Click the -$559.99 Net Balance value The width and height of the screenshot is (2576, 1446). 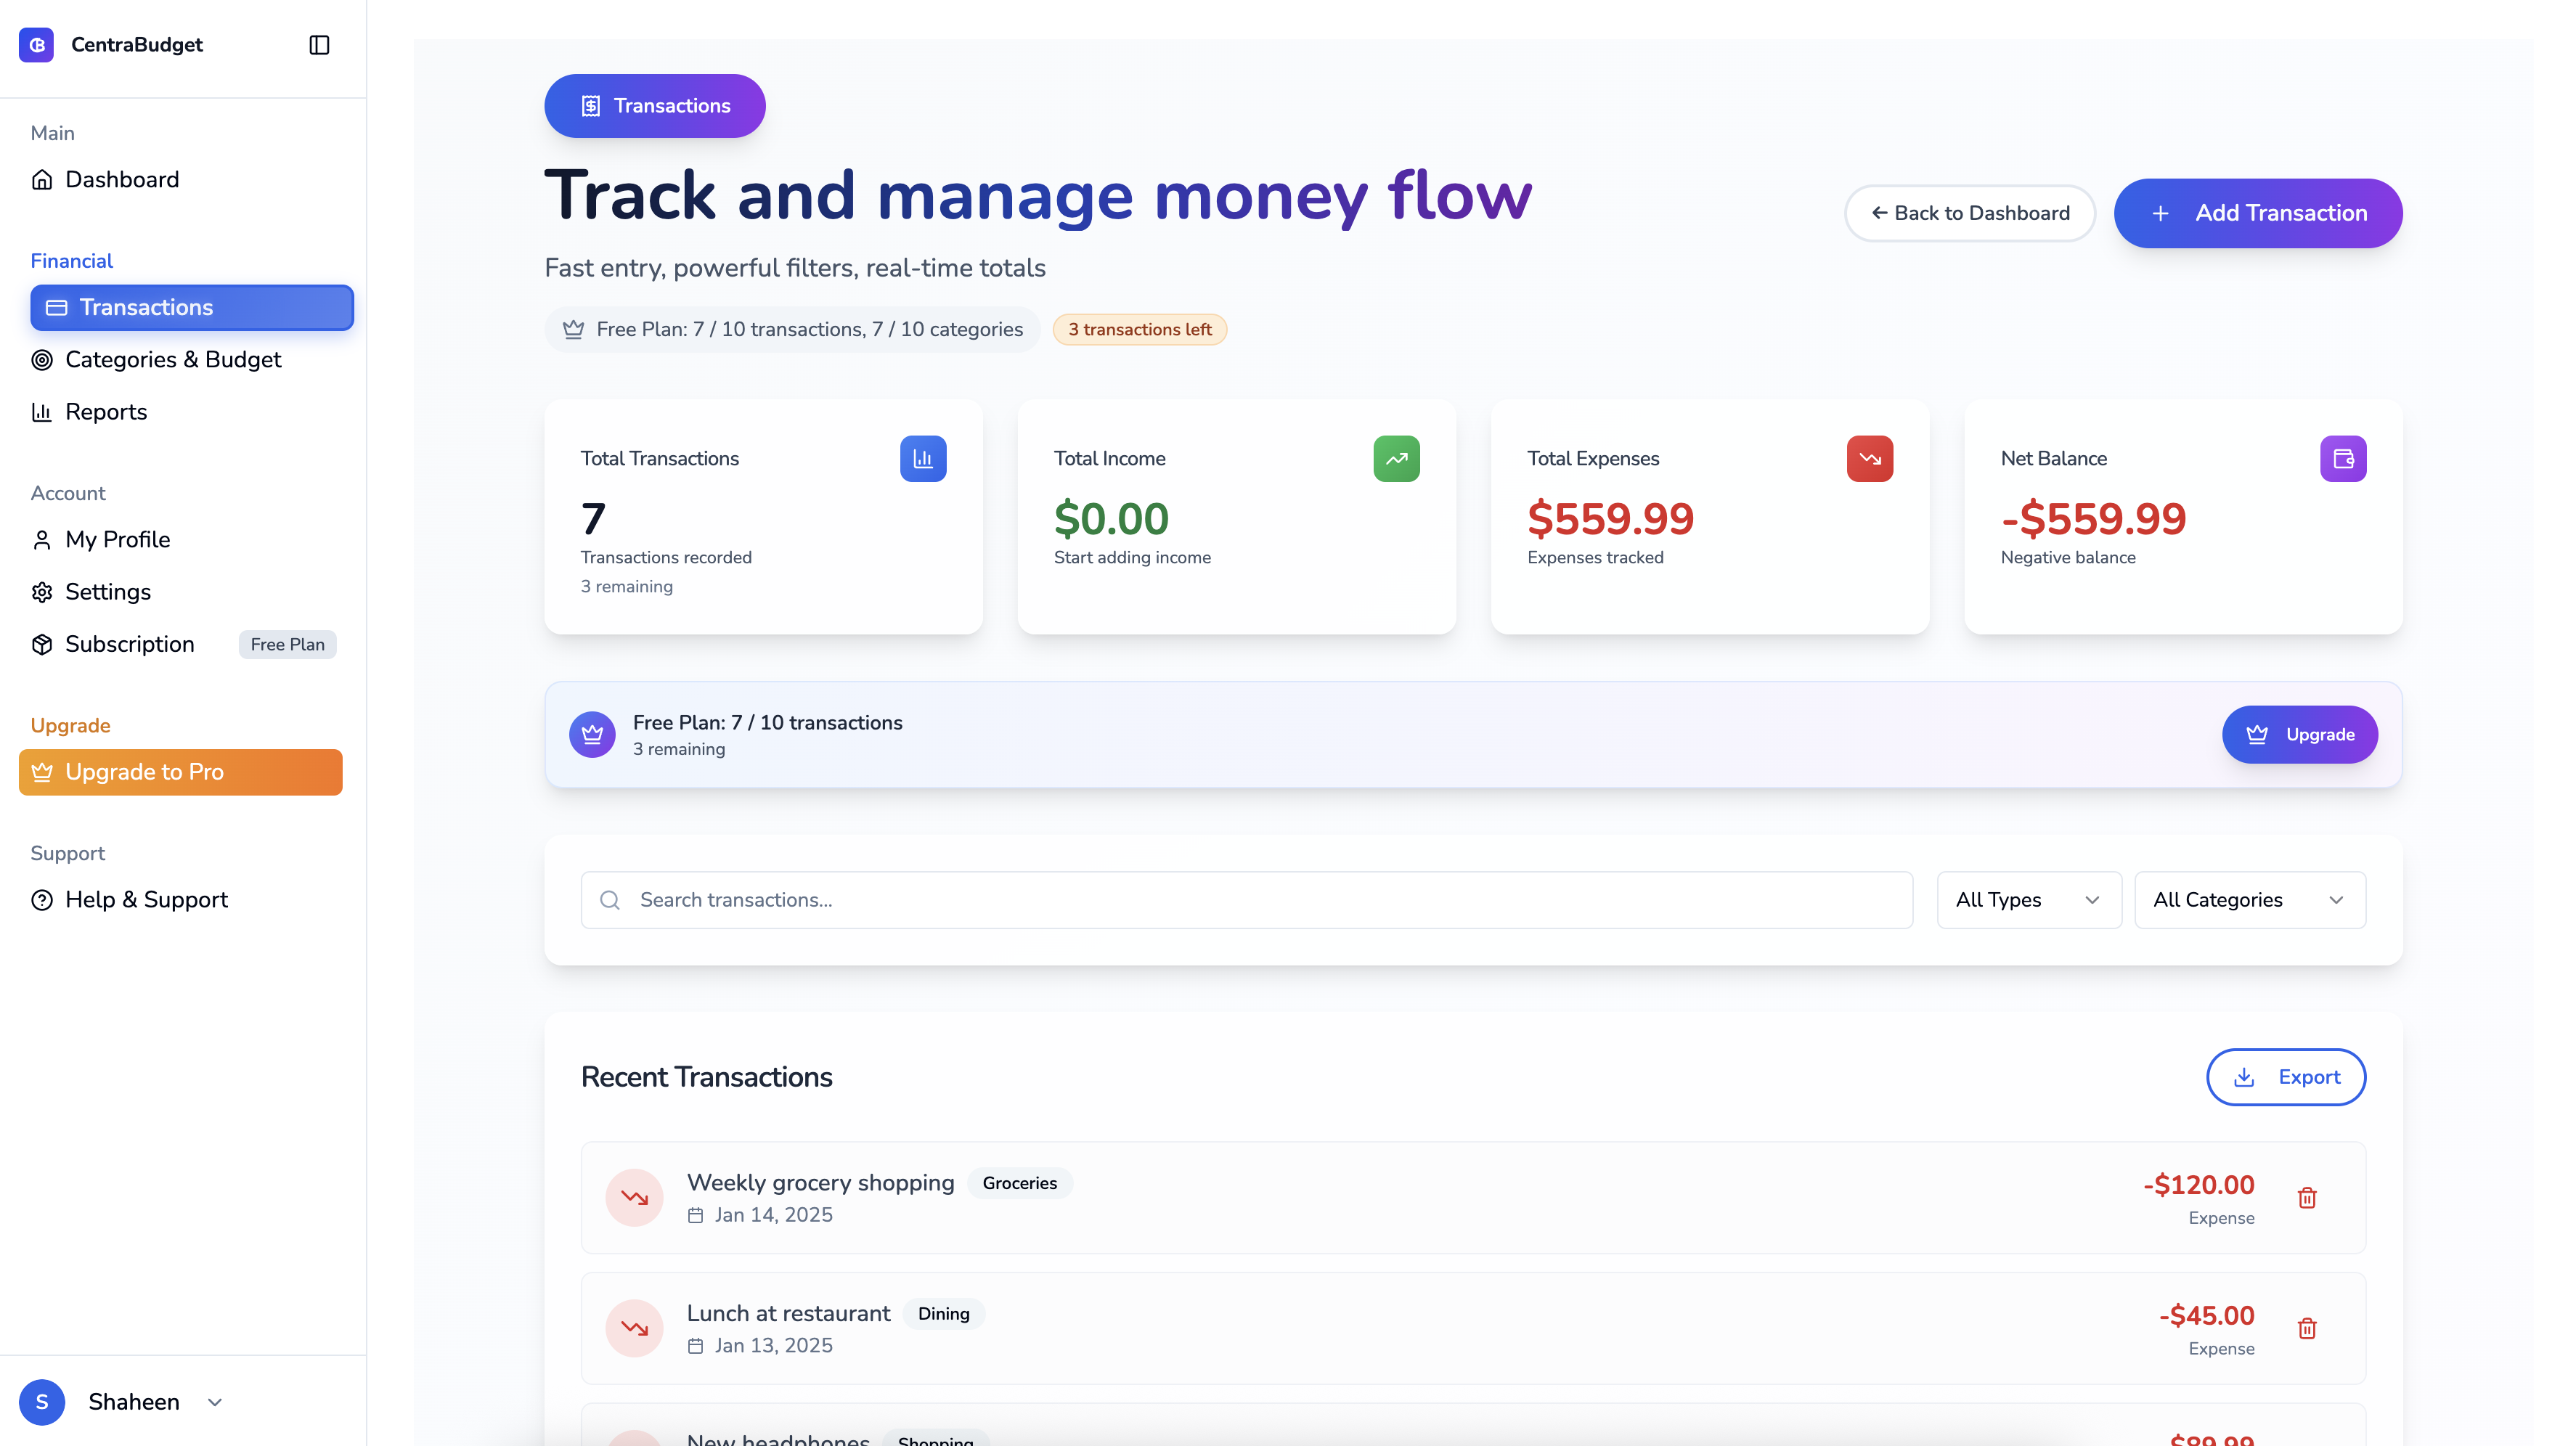(2094, 519)
